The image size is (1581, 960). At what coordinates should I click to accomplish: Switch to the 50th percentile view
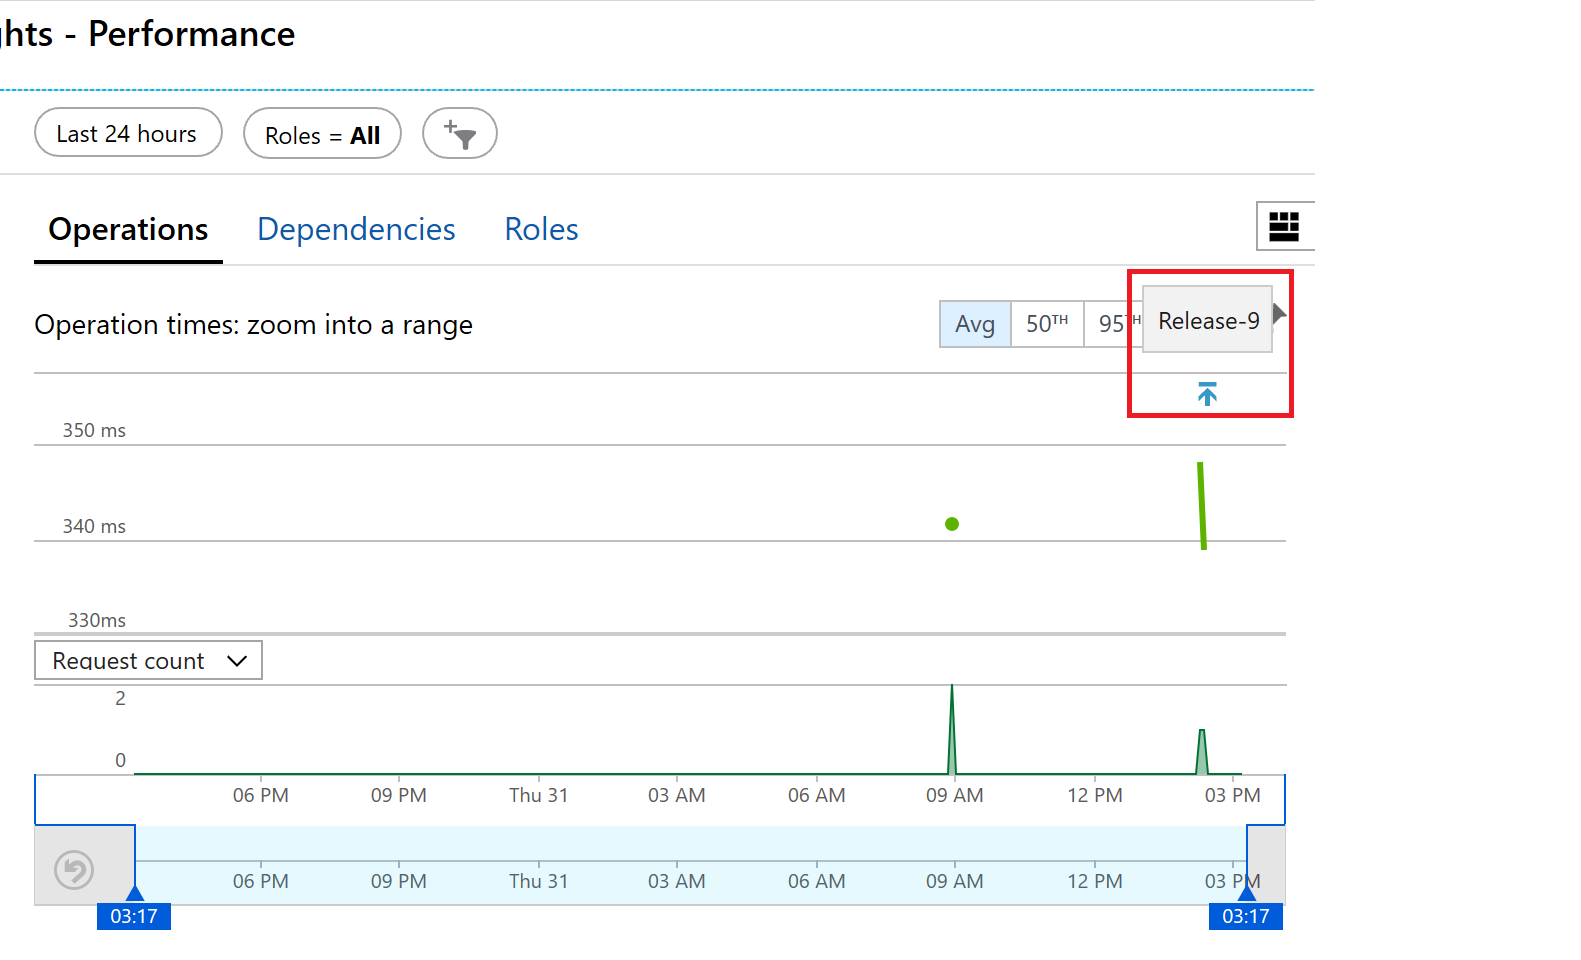click(1047, 324)
